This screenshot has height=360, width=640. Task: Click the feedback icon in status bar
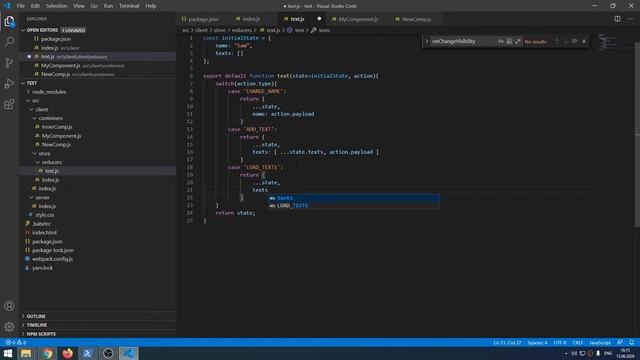pyautogui.click(x=620, y=342)
